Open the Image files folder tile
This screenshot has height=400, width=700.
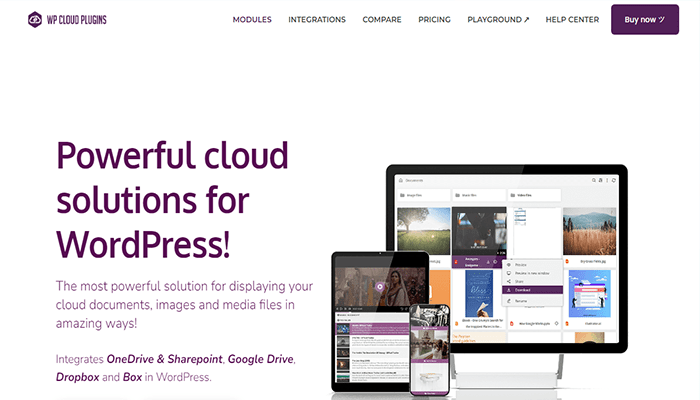[423, 195]
